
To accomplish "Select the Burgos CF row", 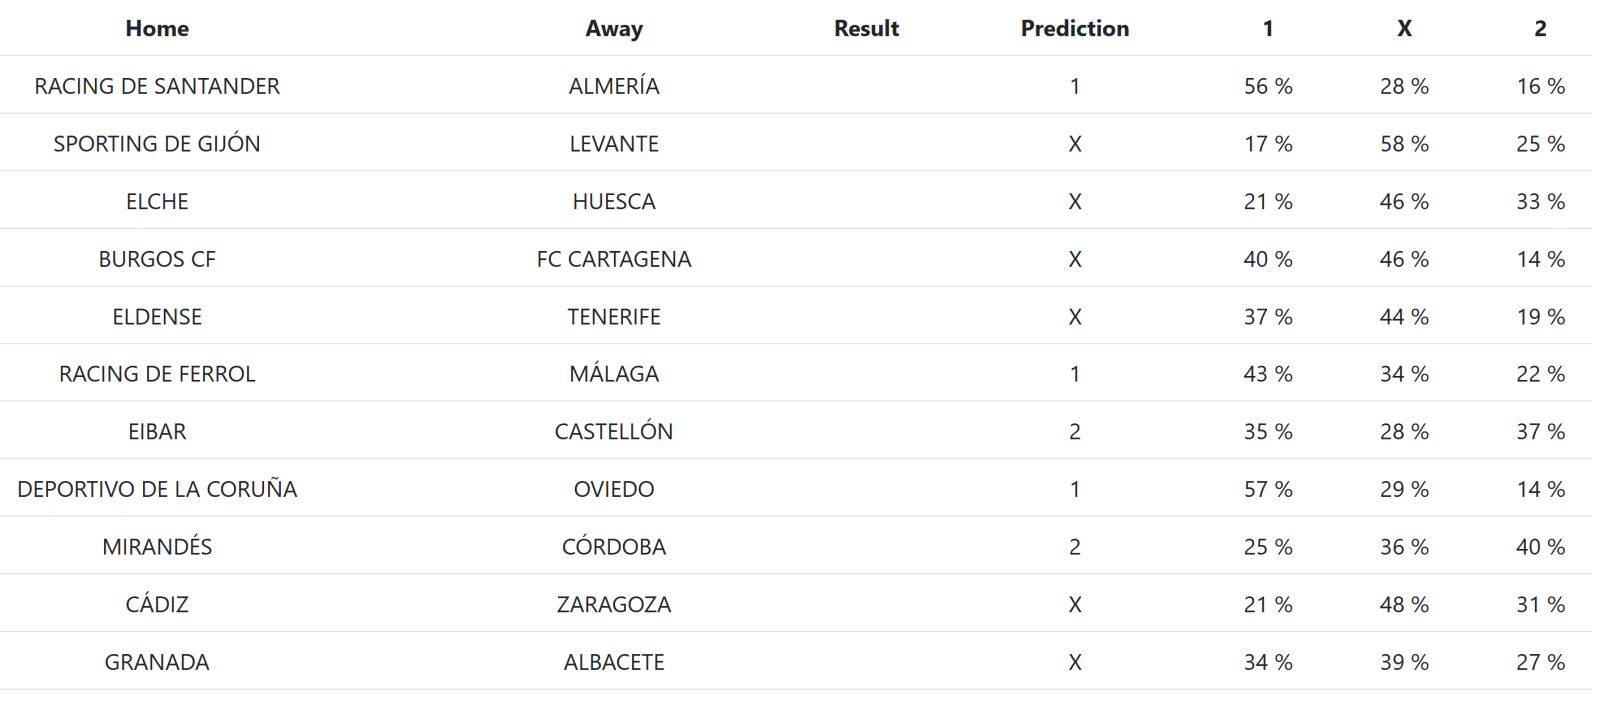I will 157,259.
